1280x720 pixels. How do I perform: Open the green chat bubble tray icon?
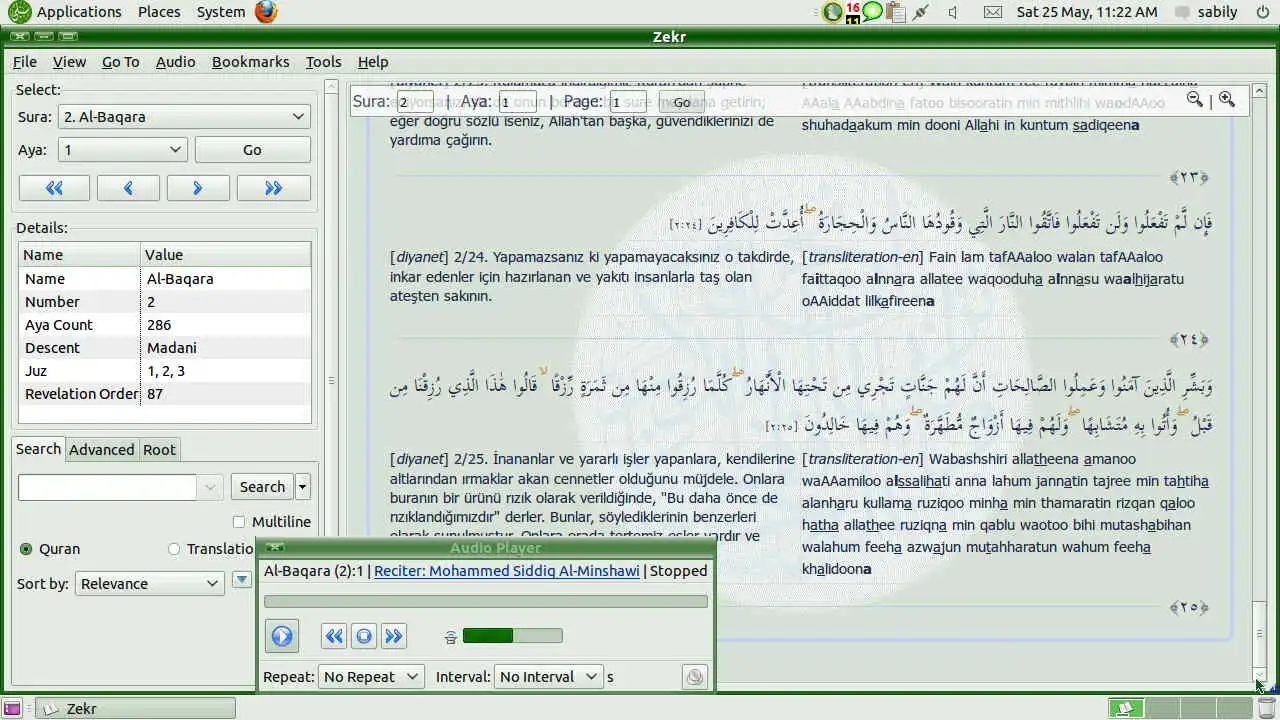click(x=873, y=12)
